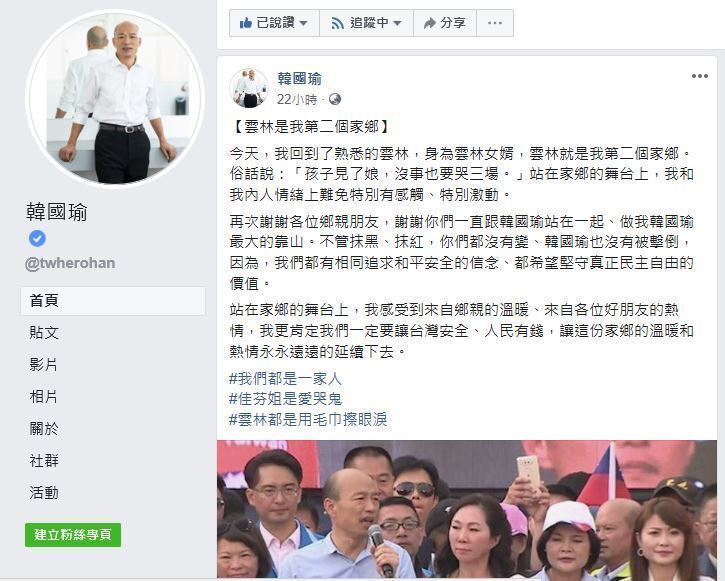
Task: Open the post's rally photo
Action: [467, 509]
